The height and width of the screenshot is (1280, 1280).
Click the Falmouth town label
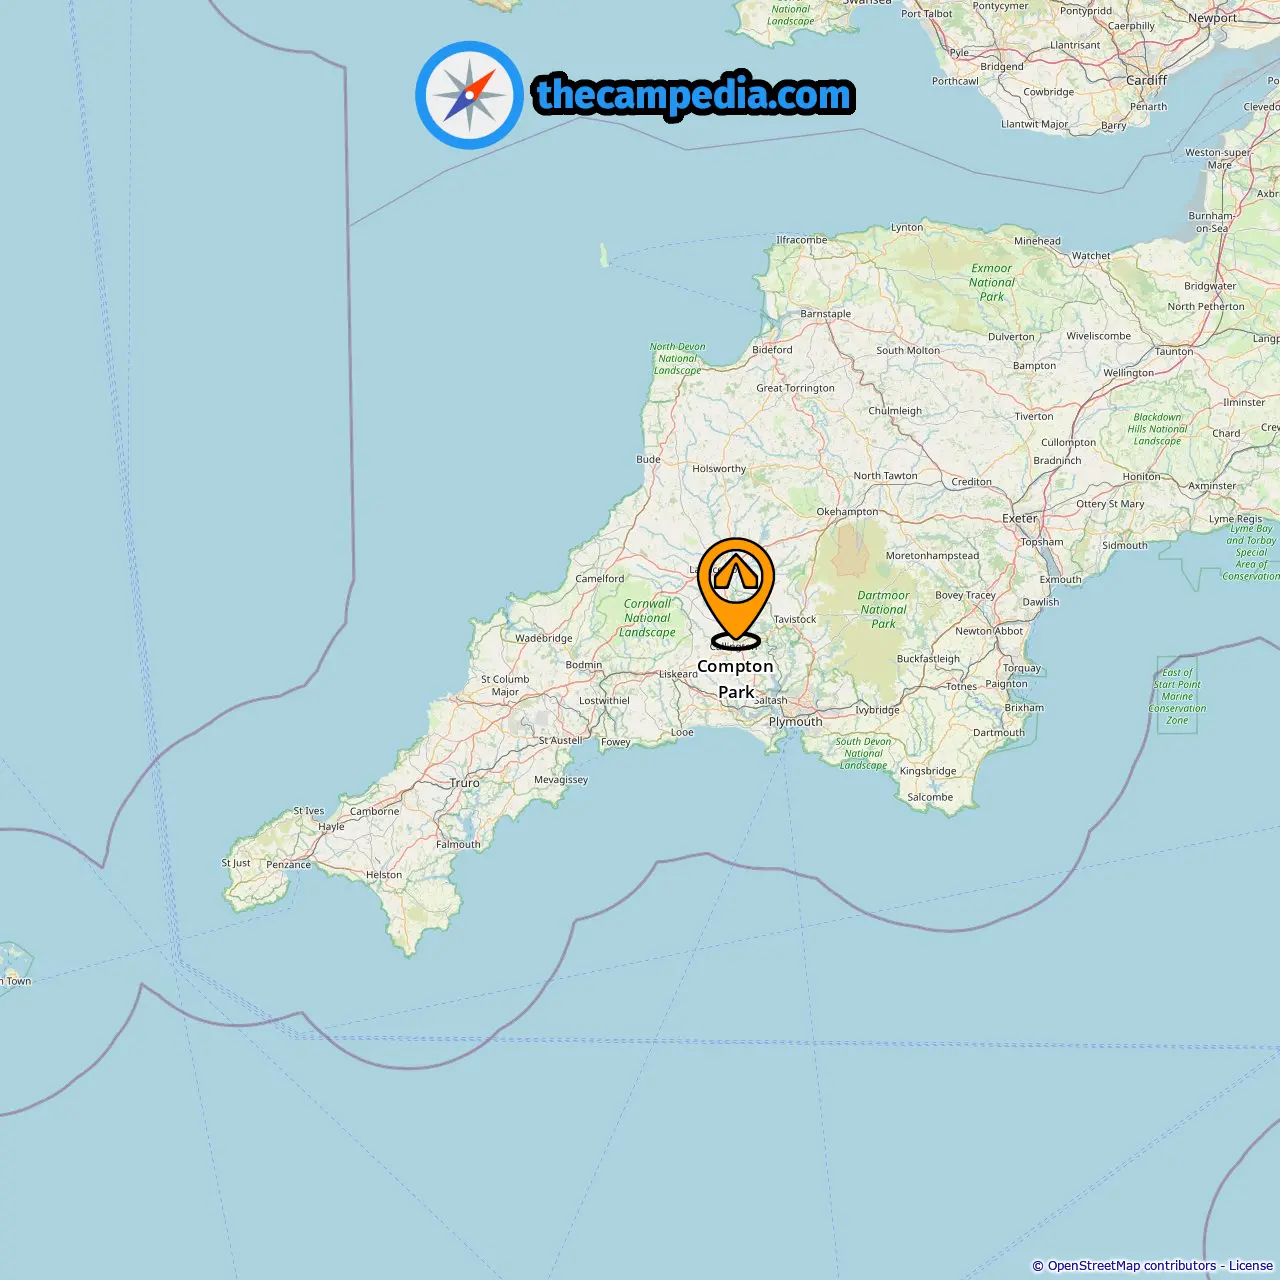coord(458,845)
